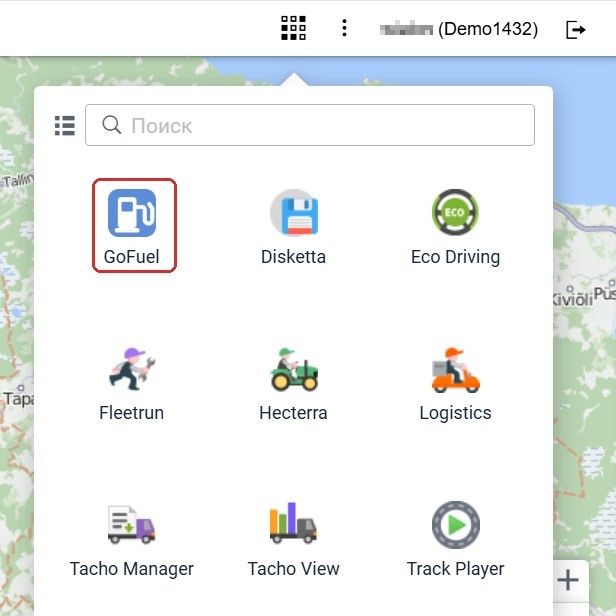This screenshot has height=616, width=616.
Task: Open the Tacho View app
Action: (293, 539)
